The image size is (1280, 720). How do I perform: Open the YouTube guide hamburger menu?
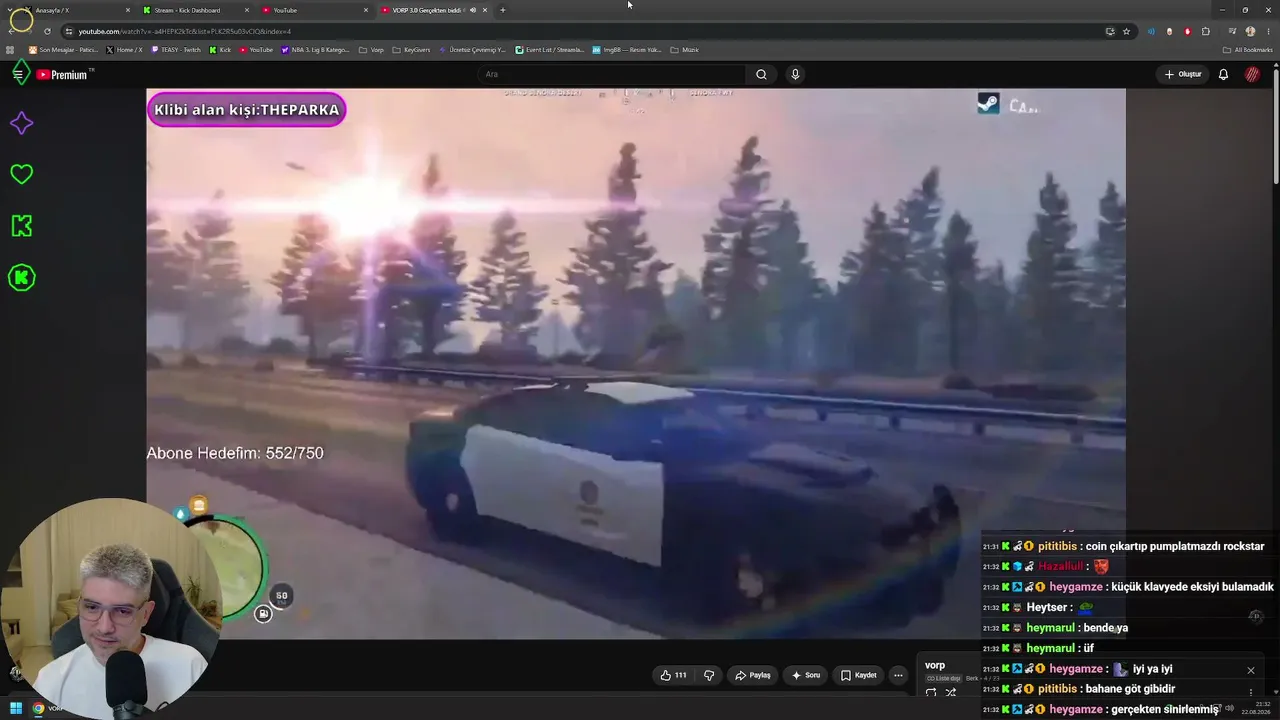(x=17, y=74)
